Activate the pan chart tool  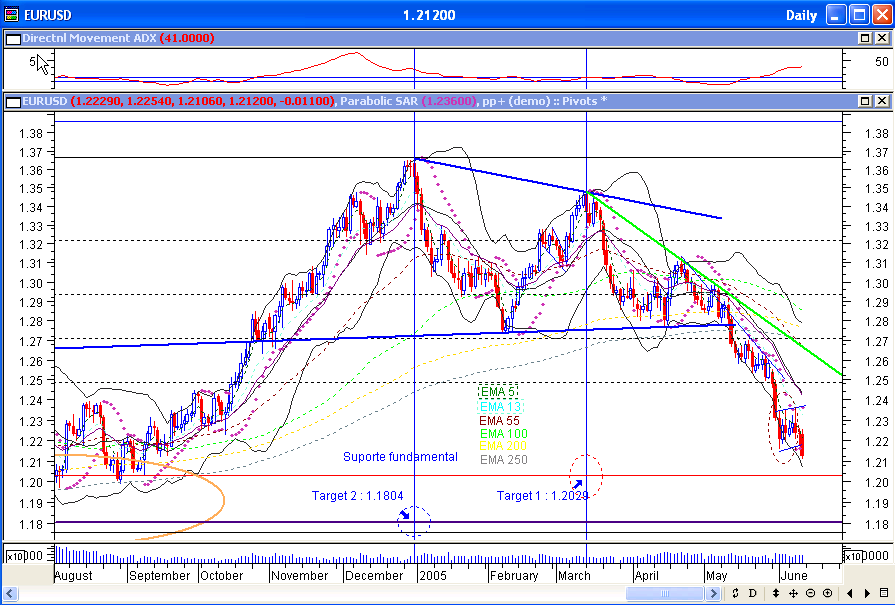click(x=792, y=593)
